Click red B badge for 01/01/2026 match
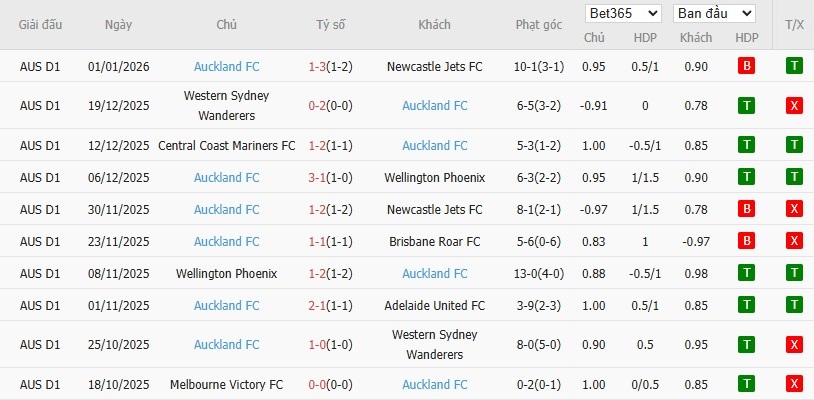The width and height of the screenshot is (814, 400). point(746,66)
